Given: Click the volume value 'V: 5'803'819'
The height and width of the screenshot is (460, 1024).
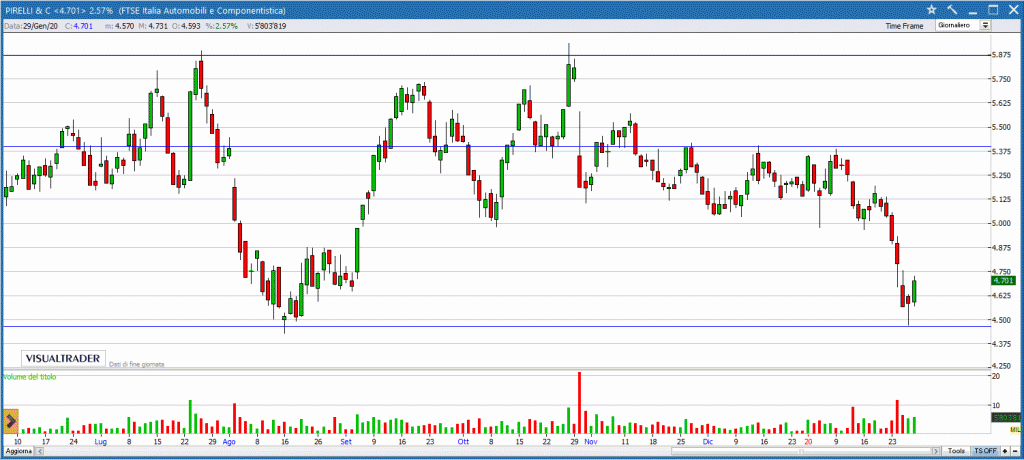Looking at the screenshot, I should click(266, 25).
